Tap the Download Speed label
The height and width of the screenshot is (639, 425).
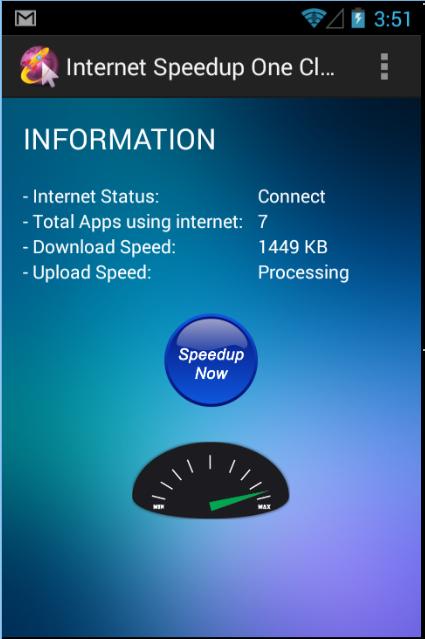point(99,247)
